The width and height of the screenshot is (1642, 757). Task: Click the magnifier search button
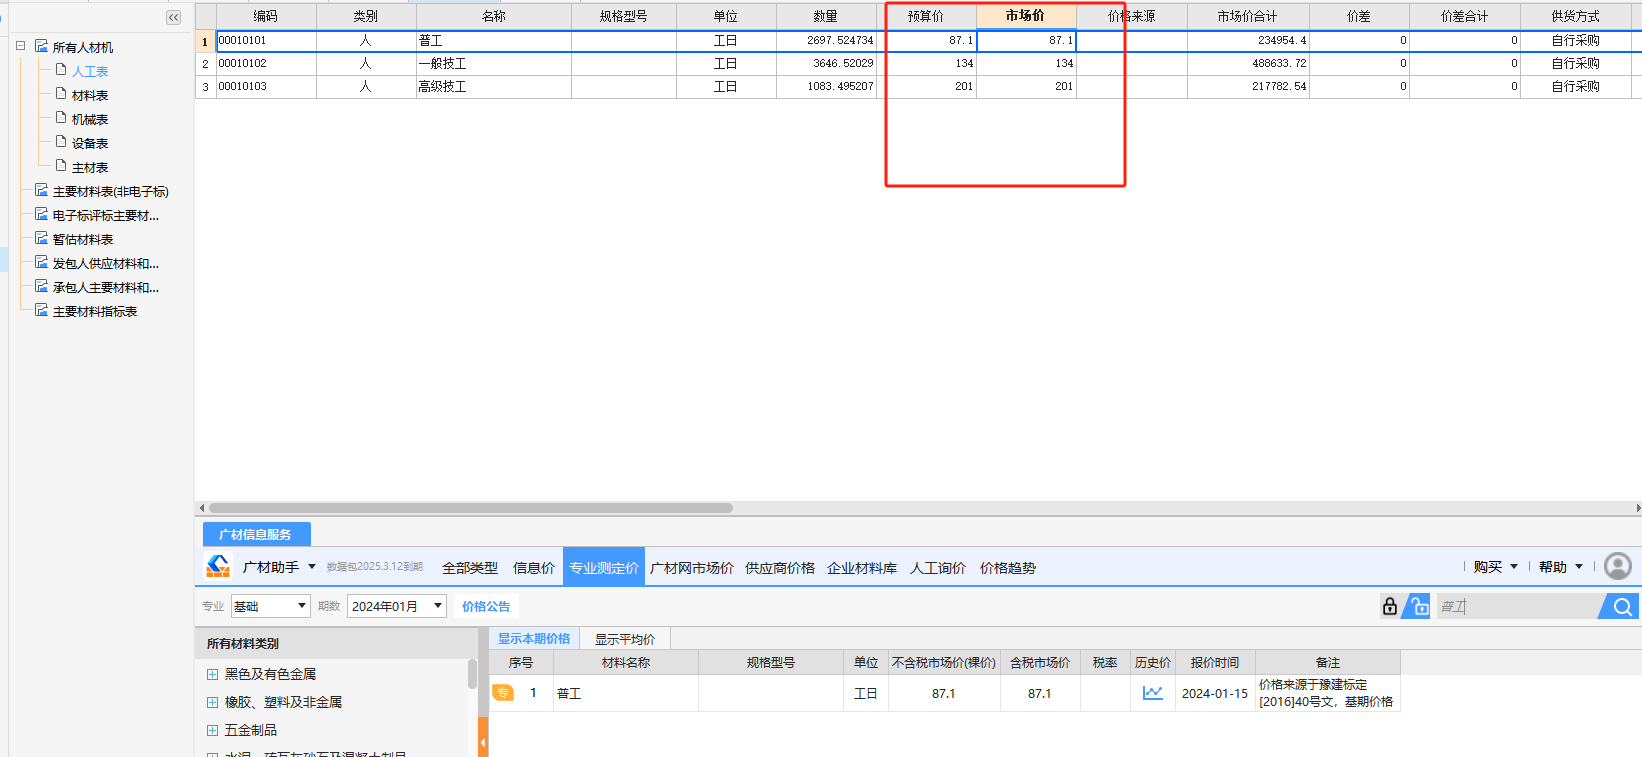click(1622, 606)
